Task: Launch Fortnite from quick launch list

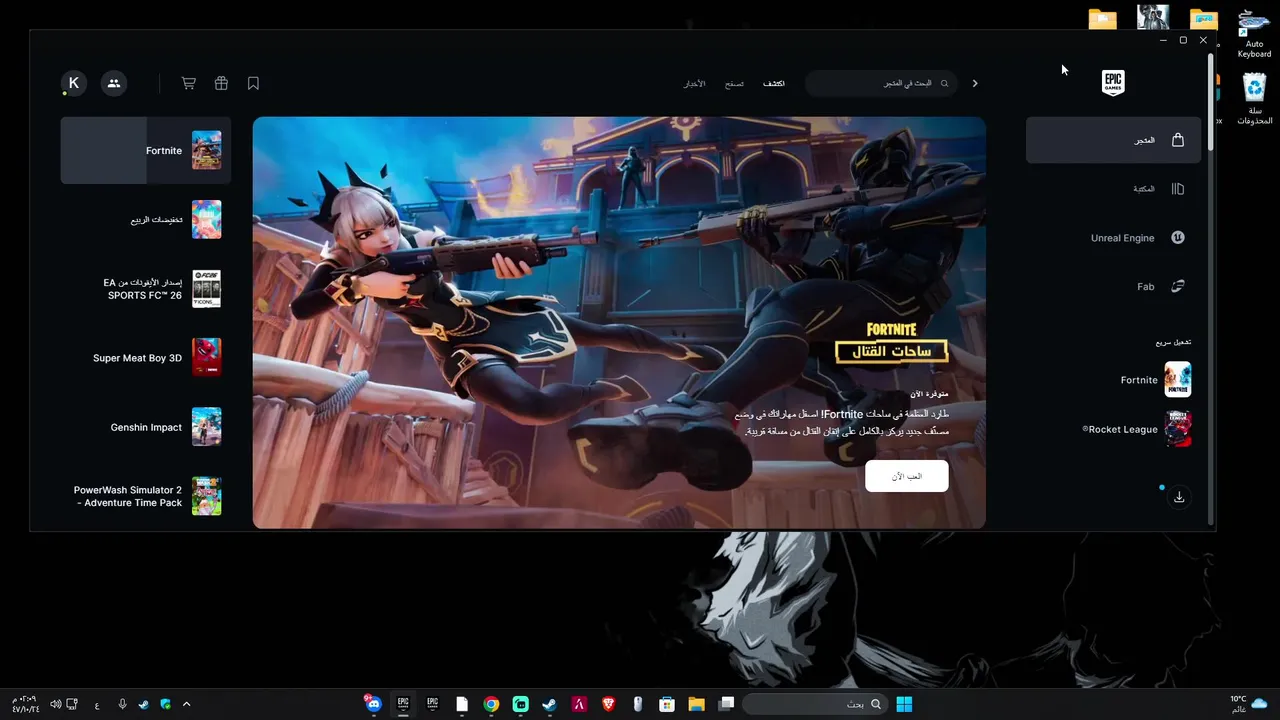Action: [1155, 380]
